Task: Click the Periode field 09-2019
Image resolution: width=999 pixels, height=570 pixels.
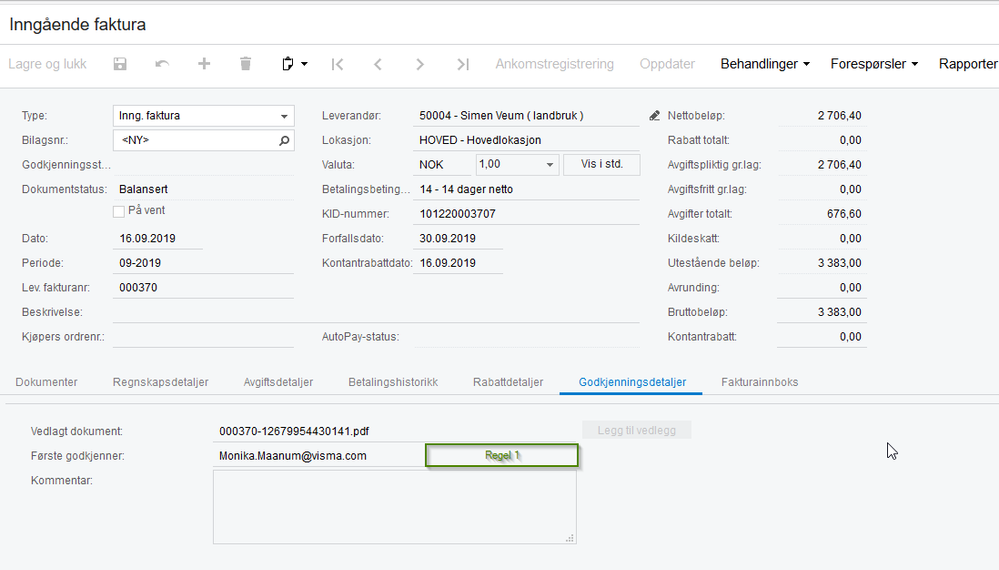Action: (x=203, y=263)
